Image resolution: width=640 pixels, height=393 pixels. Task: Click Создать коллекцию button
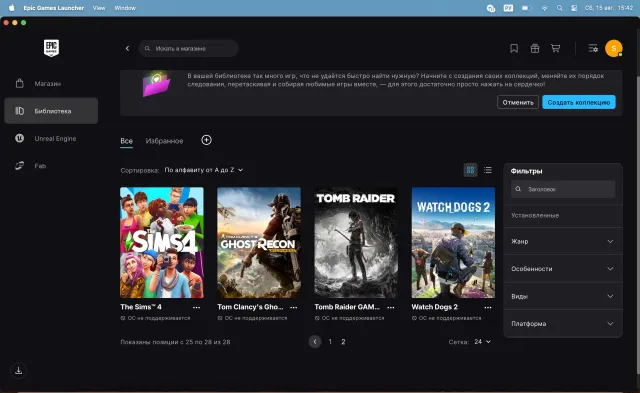pyautogui.click(x=579, y=102)
